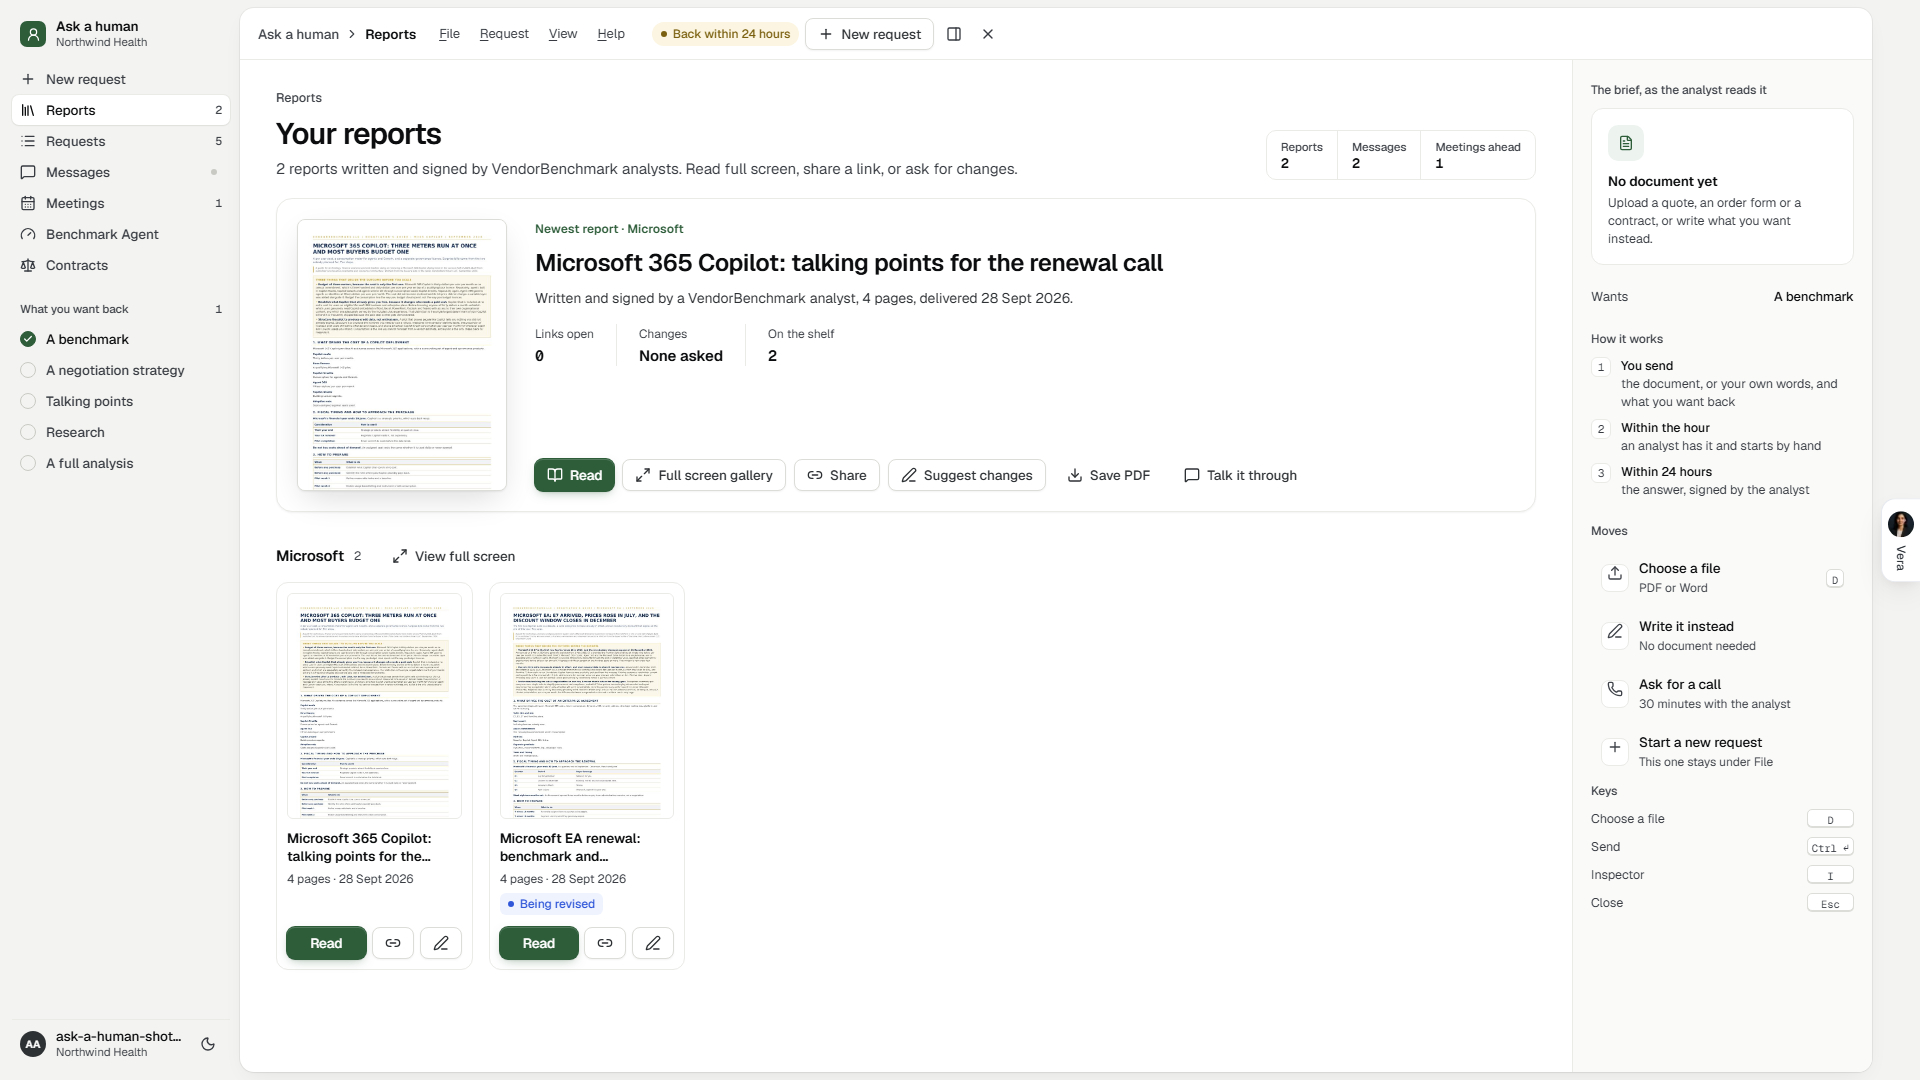The width and height of the screenshot is (1920, 1080).
Task: Select A full analysis option
Action: point(120,463)
